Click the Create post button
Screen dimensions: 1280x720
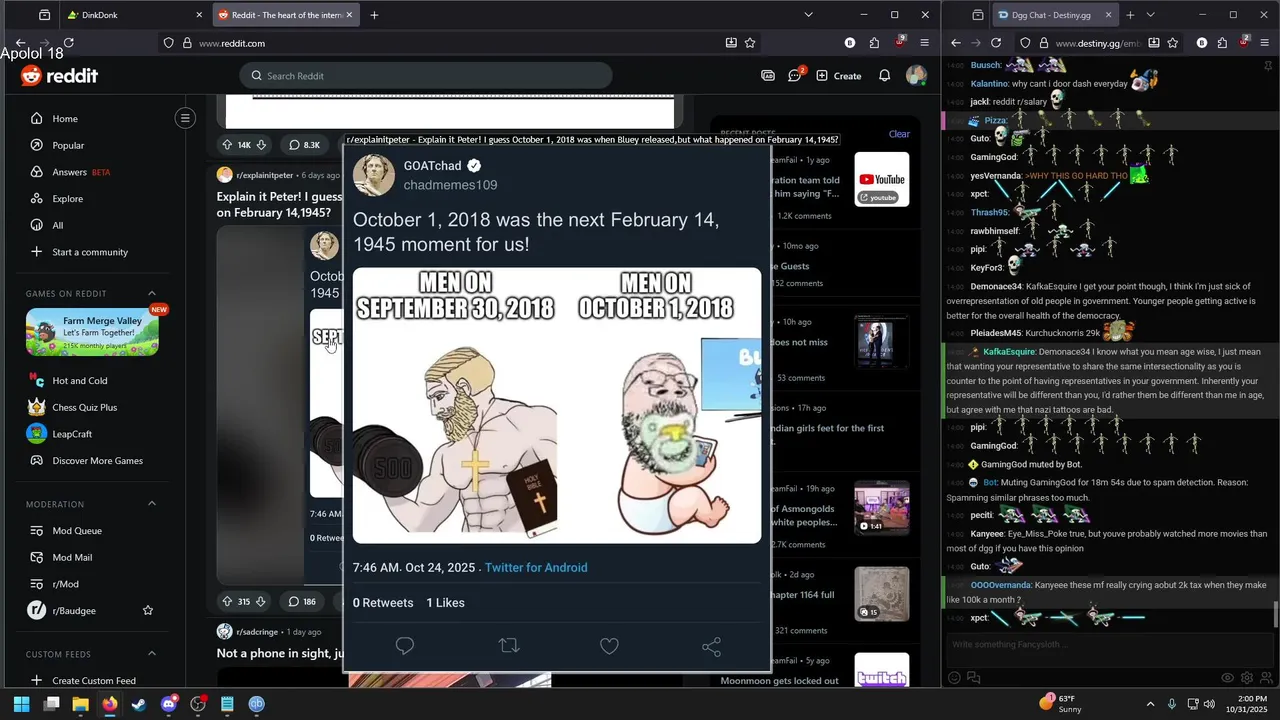[x=839, y=75]
